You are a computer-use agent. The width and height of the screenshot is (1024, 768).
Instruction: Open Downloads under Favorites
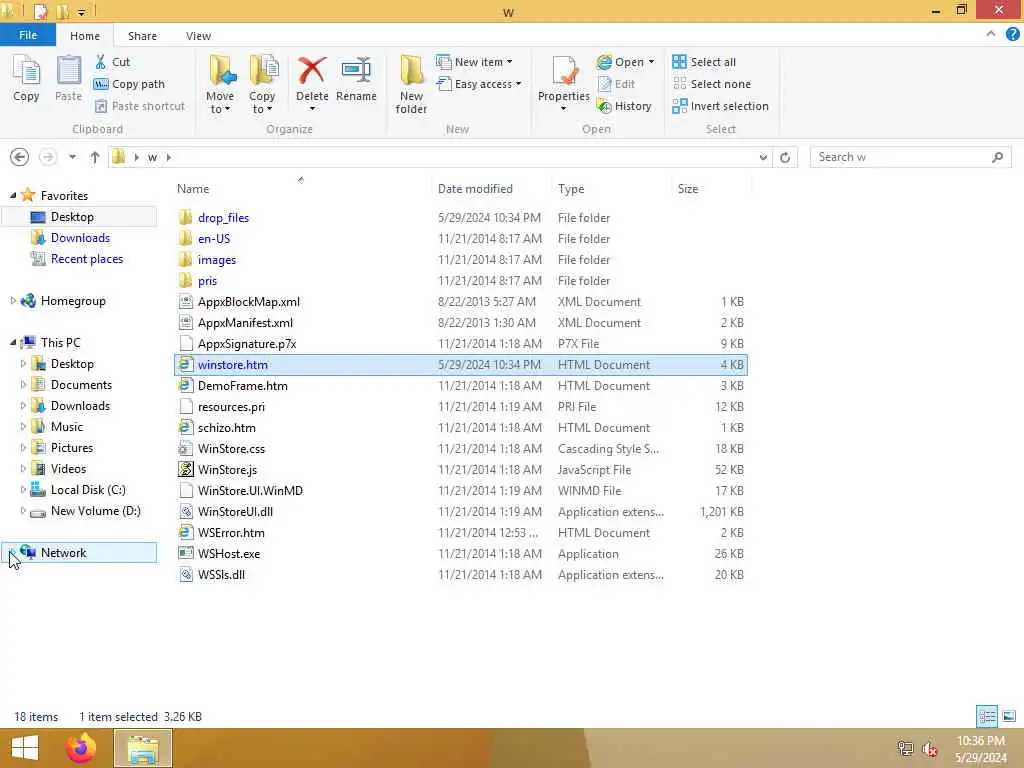80,238
